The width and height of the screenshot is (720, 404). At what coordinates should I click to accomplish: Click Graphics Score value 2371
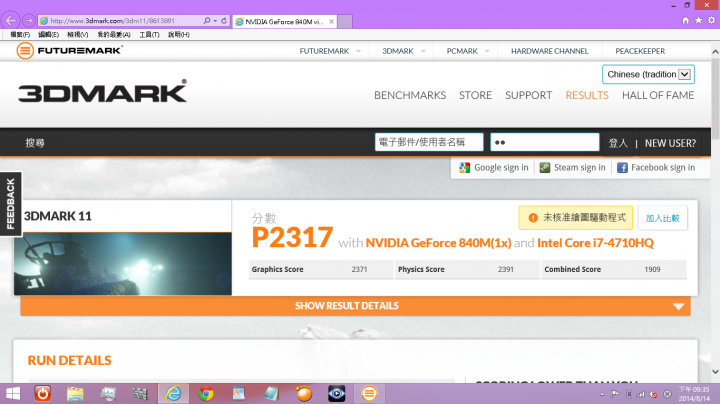pyautogui.click(x=359, y=269)
